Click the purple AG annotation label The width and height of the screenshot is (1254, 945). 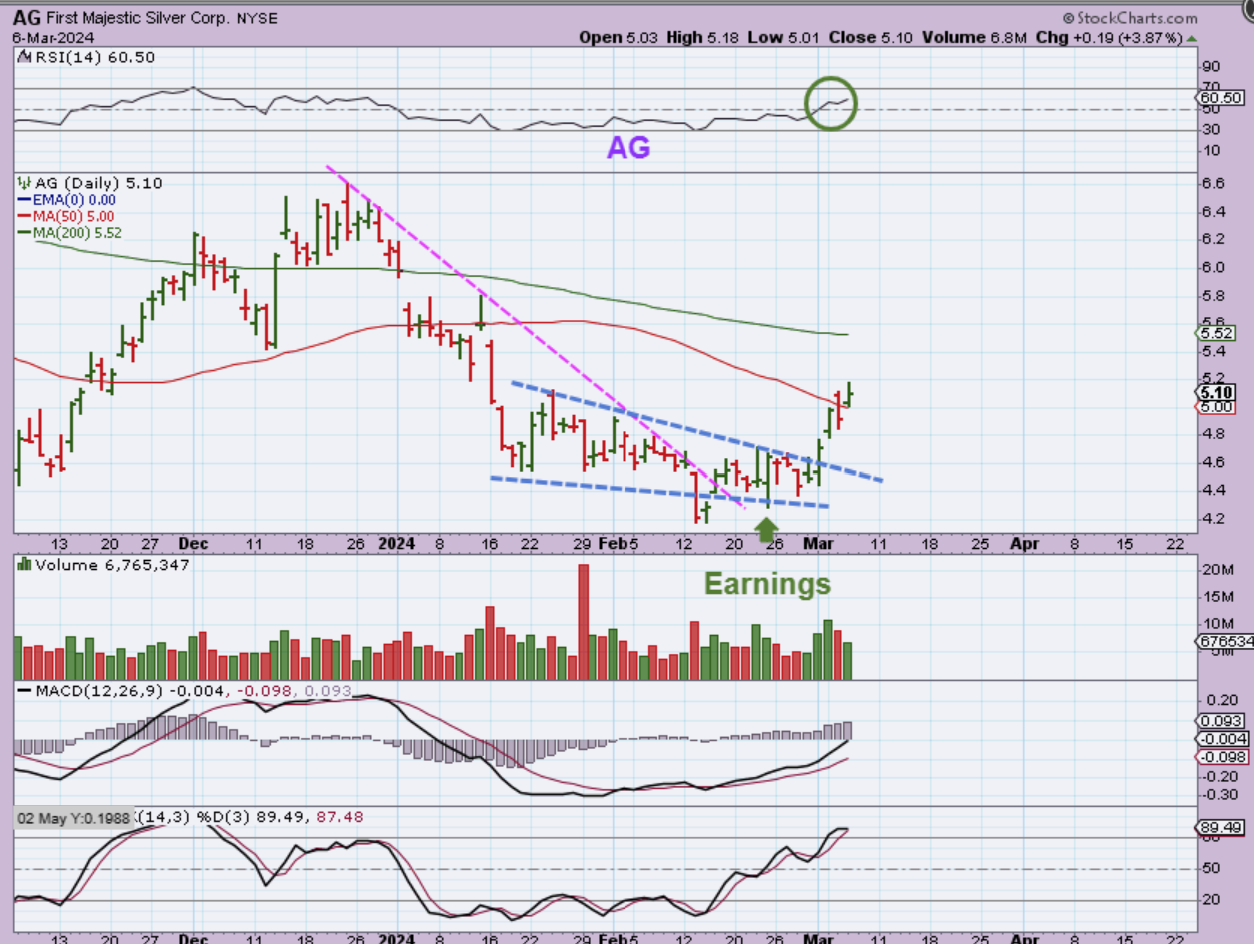click(629, 148)
